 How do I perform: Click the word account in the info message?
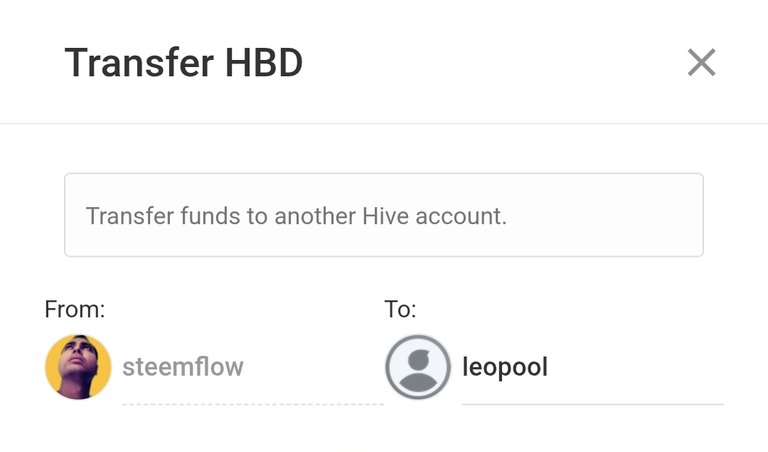coord(461,216)
